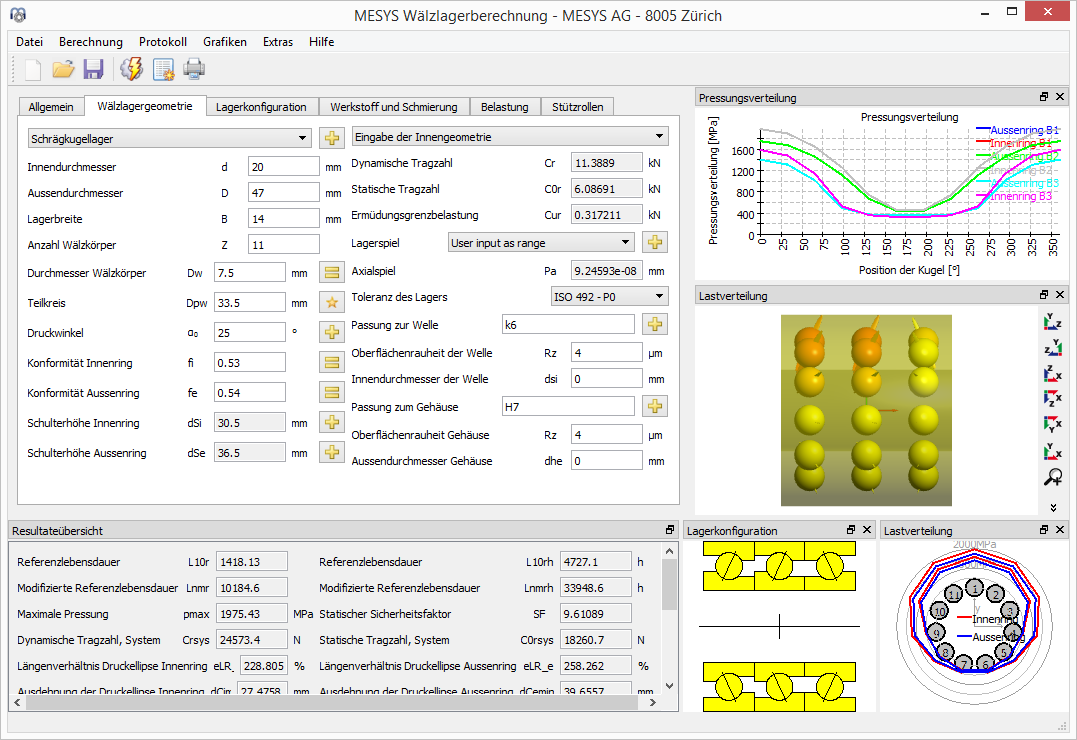1077x740 pixels.
Task: Expand the Toleranz des Lagers ISO 492 dropdown
Action: pyautogui.click(x=609, y=296)
